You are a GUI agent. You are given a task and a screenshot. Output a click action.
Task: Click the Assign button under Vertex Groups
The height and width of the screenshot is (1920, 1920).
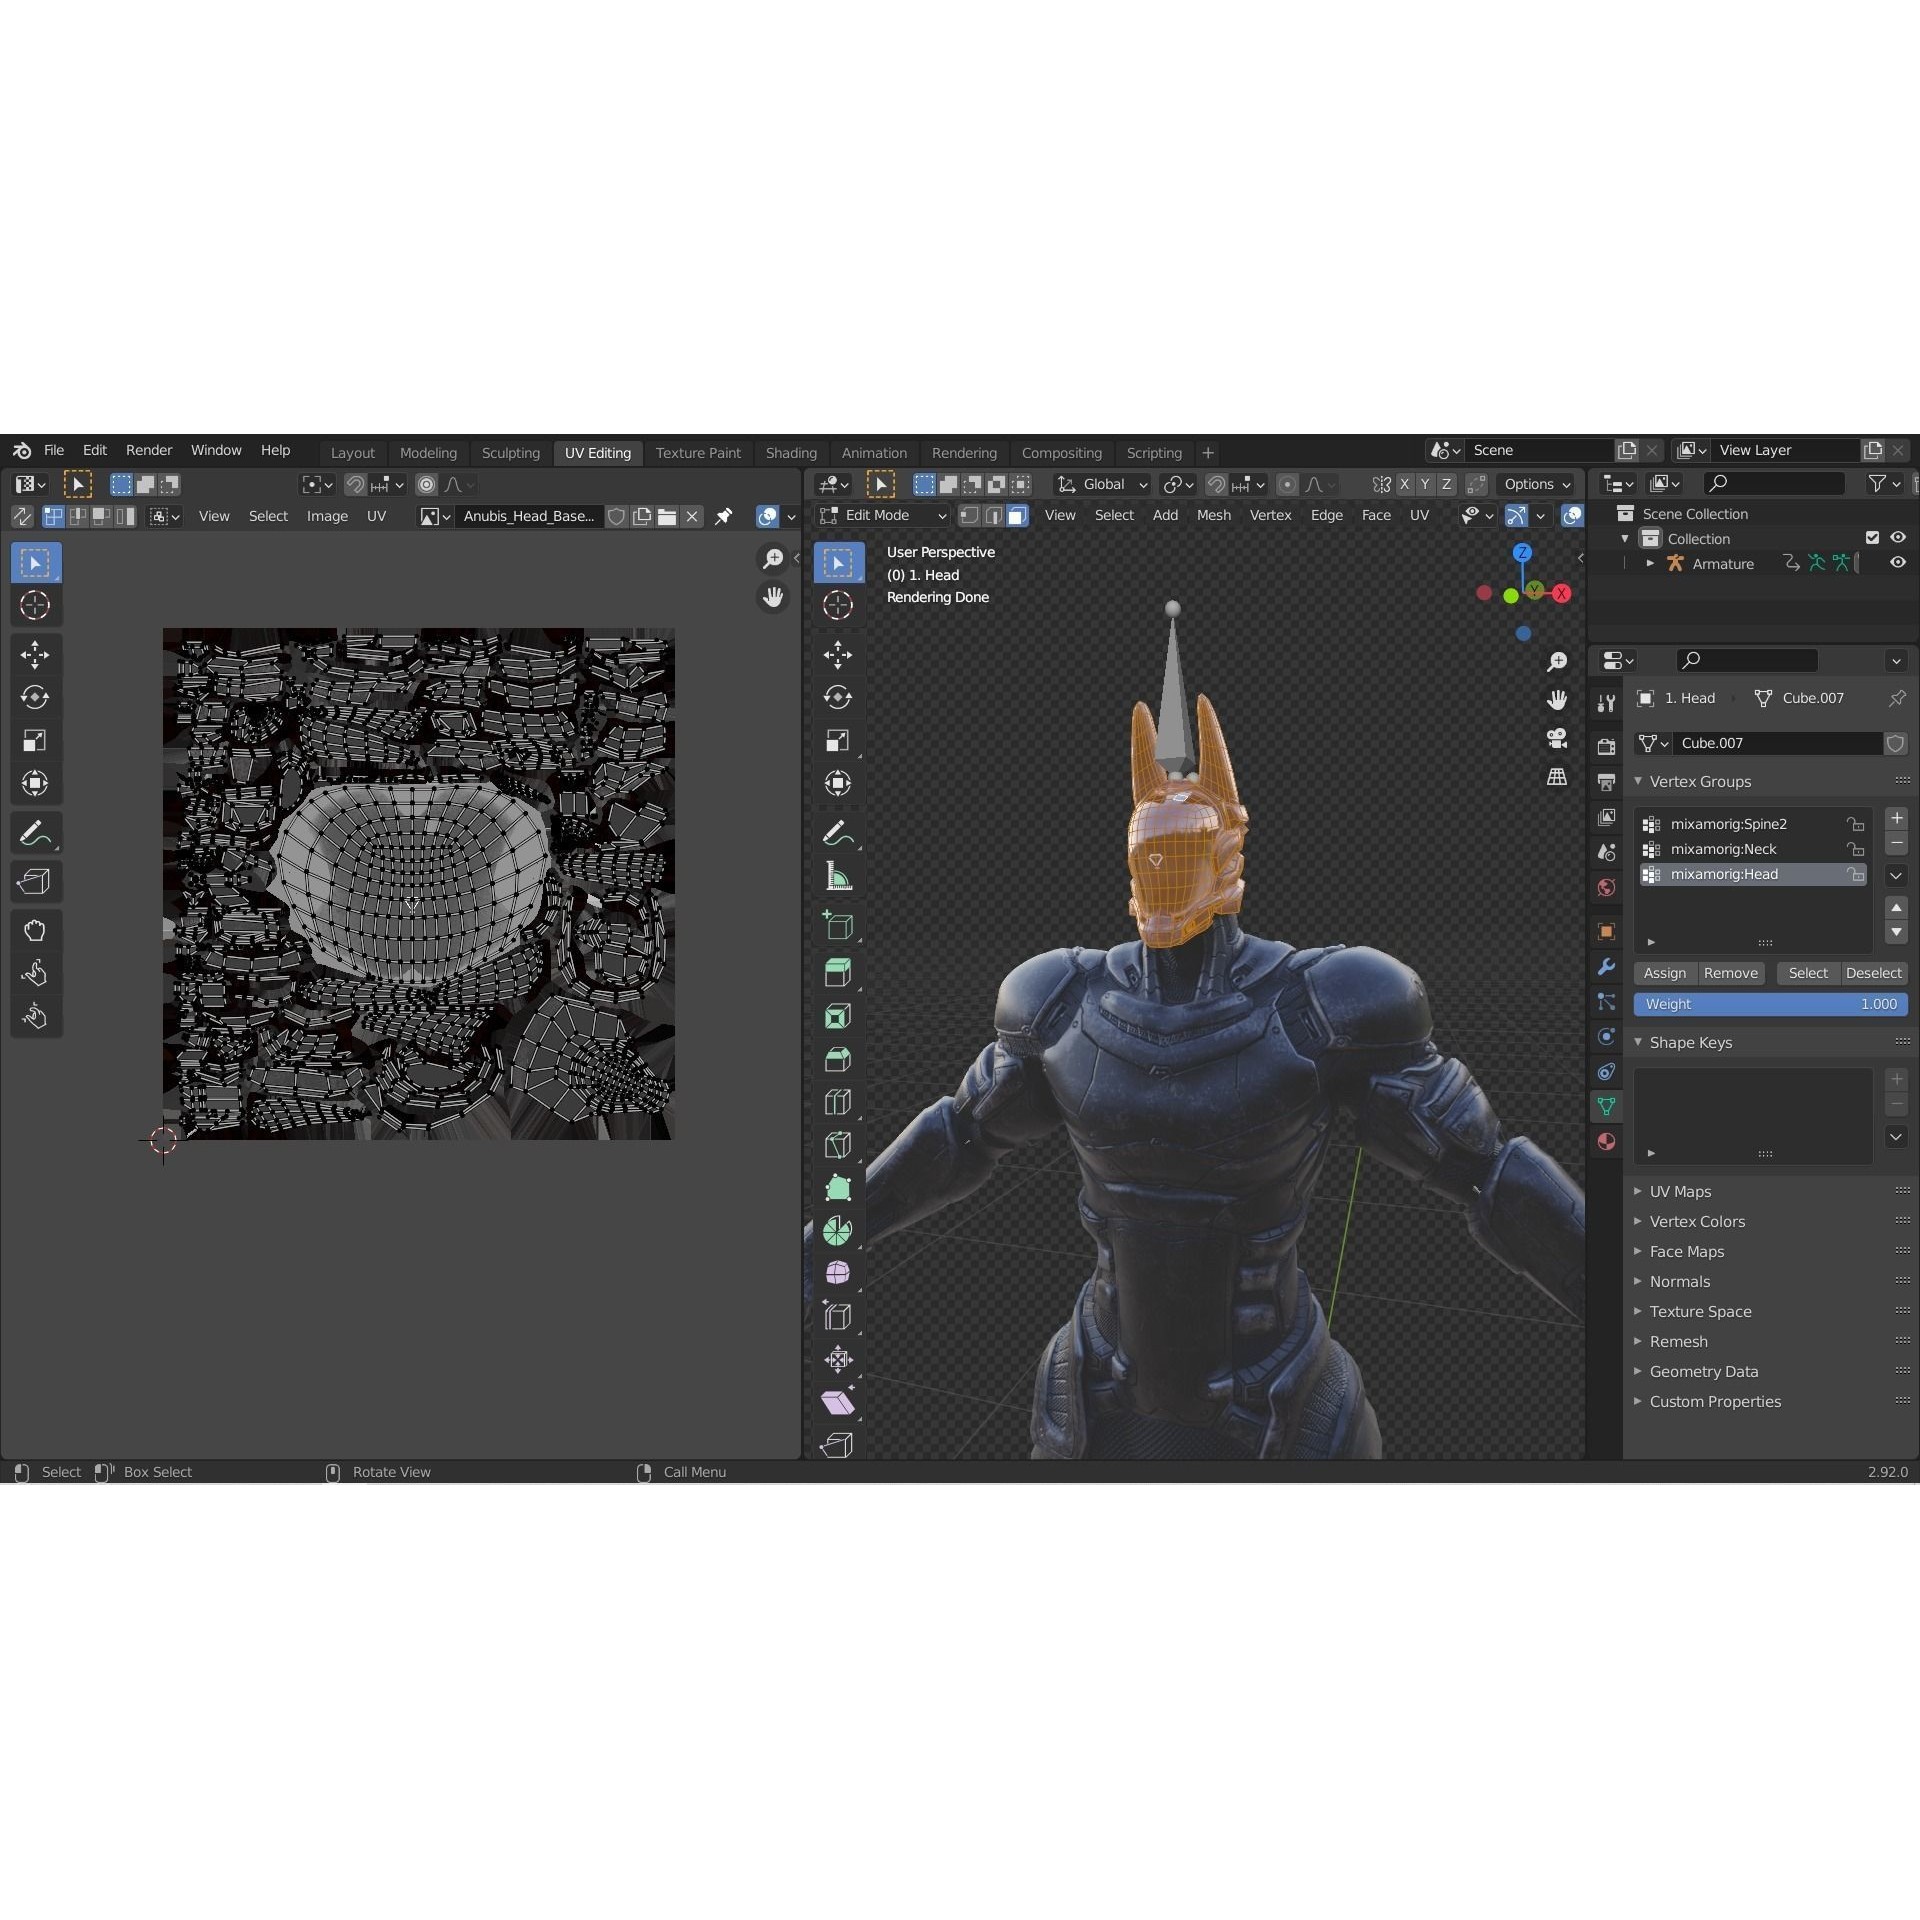point(1663,972)
